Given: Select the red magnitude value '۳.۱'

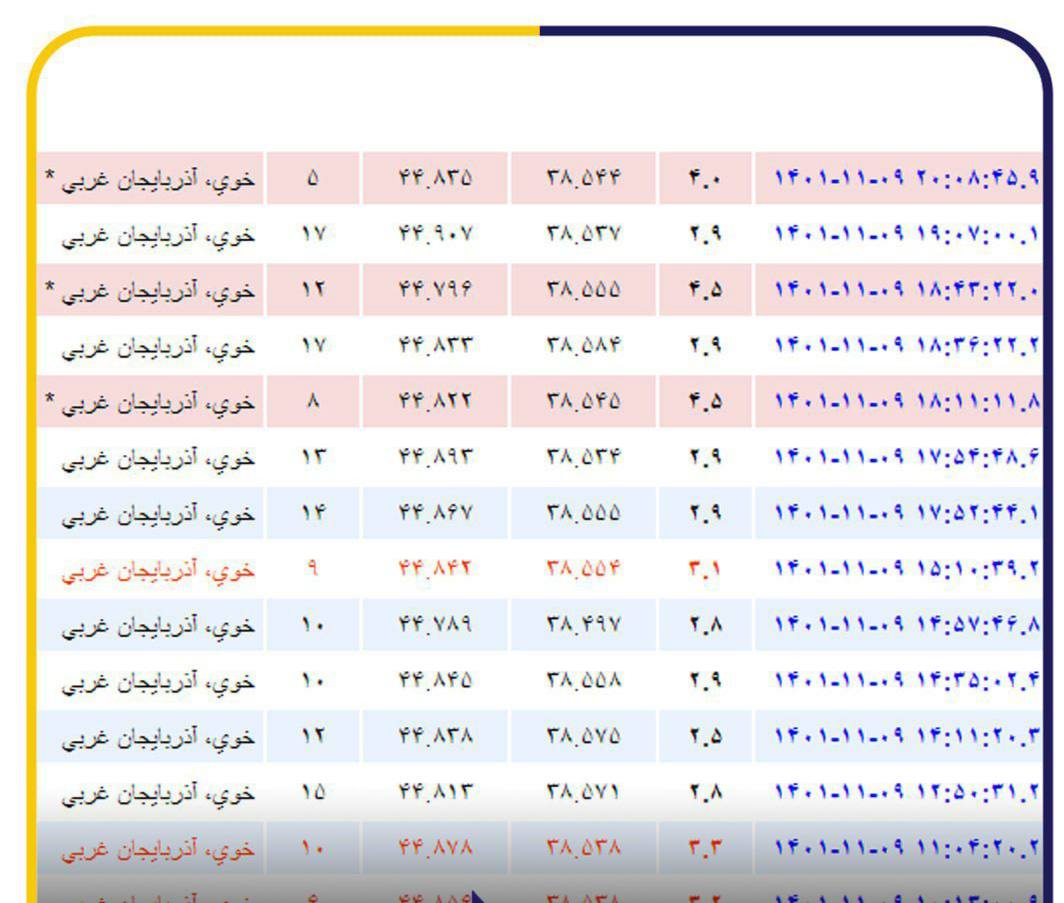Looking at the screenshot, I should click(x=705, y=569).
